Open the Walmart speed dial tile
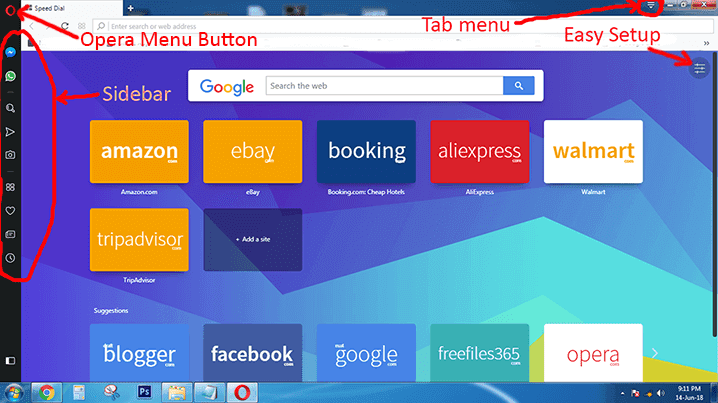The width and height of the screenshot is (718, 403). pos(593,152)
